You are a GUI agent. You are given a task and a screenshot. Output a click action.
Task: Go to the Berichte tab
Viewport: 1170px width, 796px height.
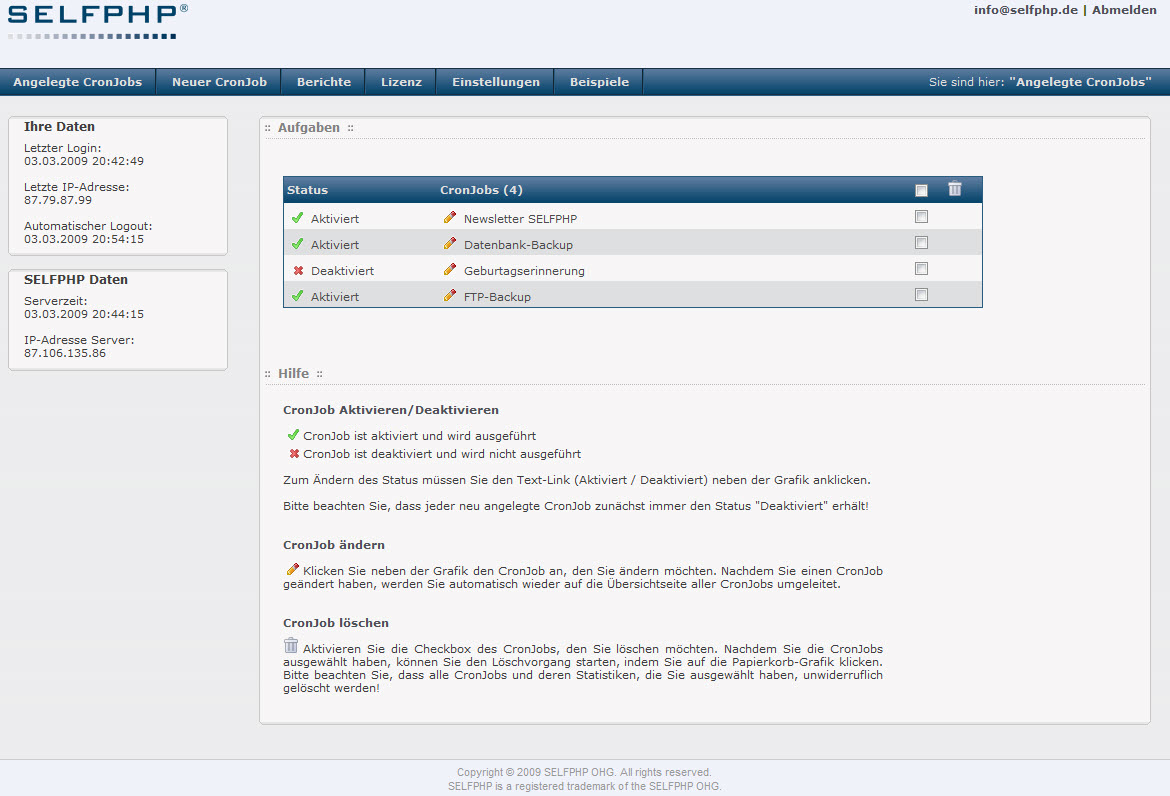324,82
